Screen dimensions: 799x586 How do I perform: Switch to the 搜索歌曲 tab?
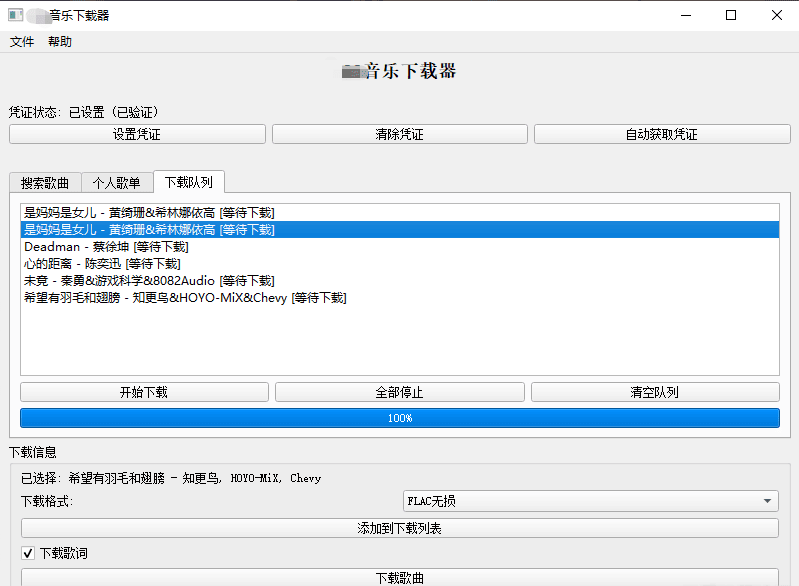[45, 182]
